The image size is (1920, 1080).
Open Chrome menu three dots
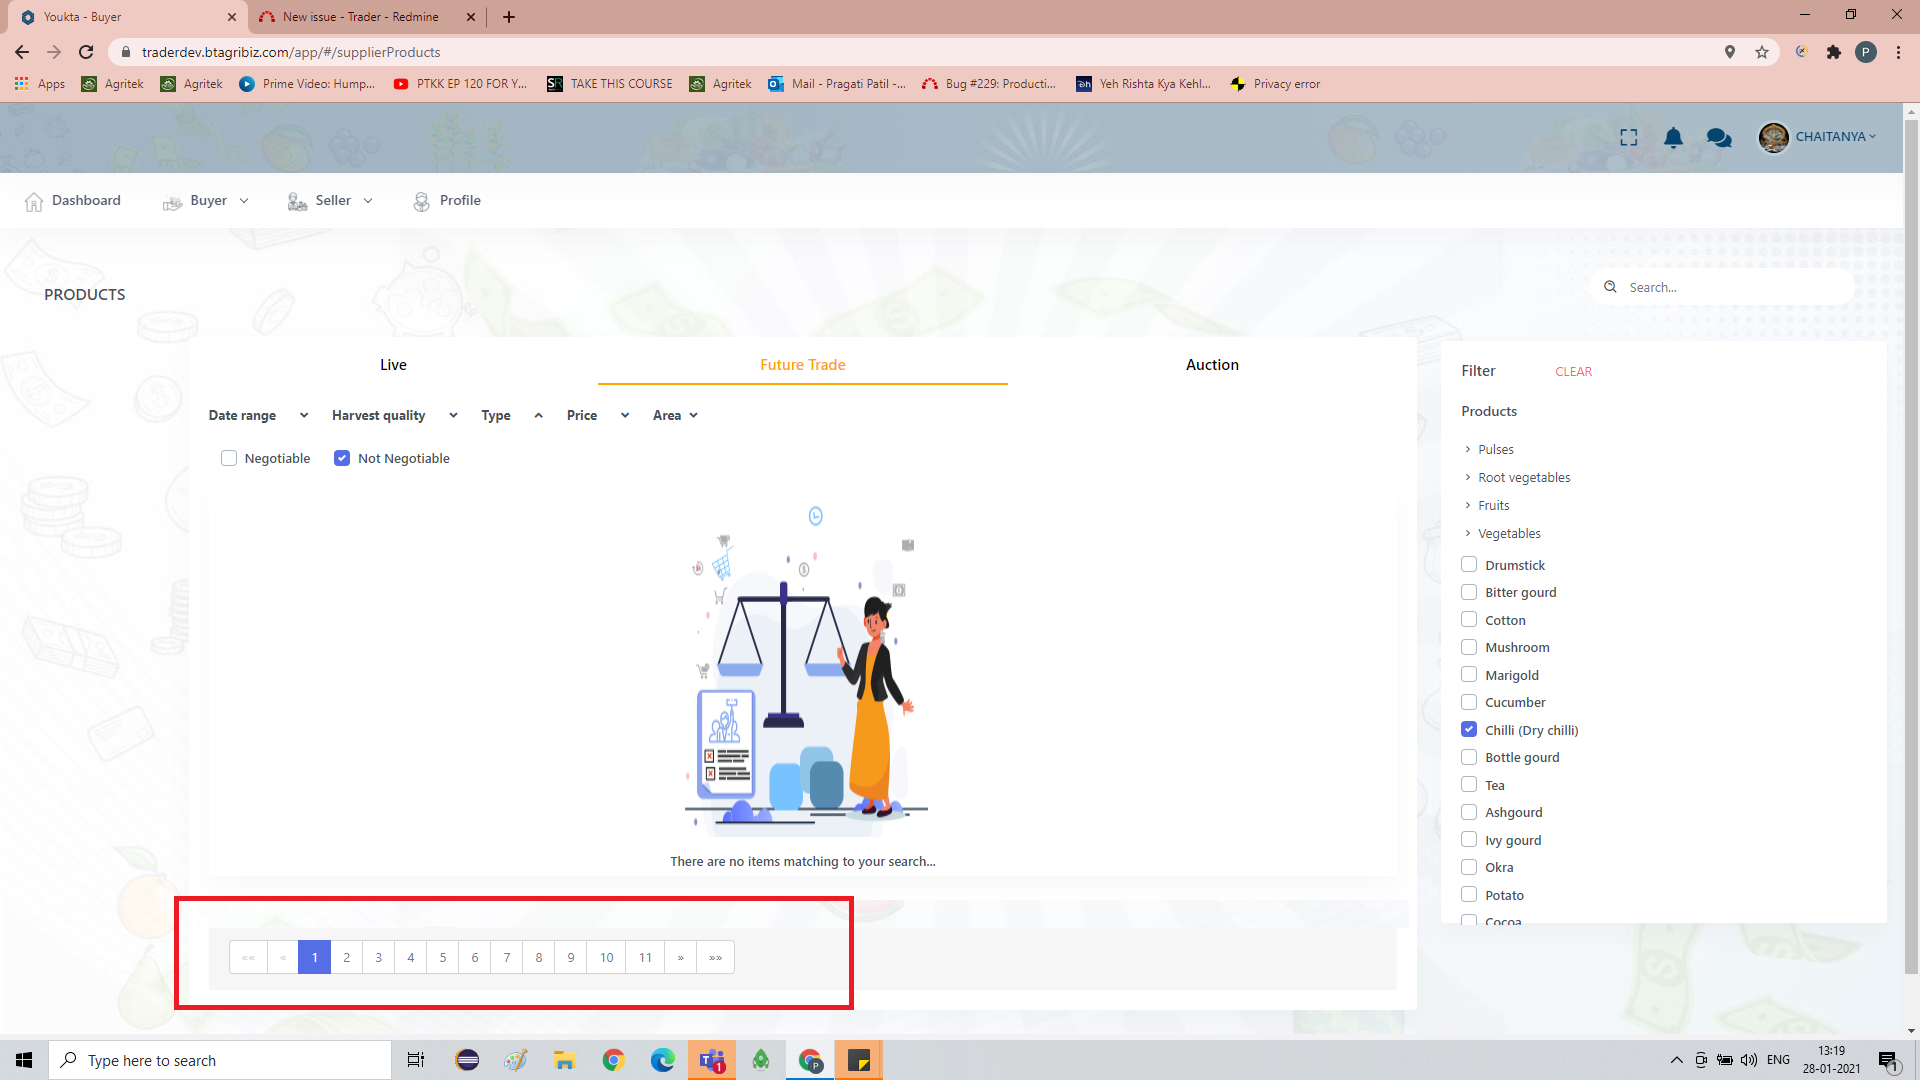pos(1898,52)
